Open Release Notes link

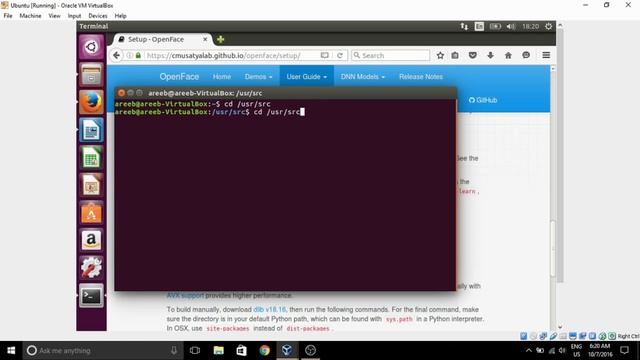pyautogui.click(x=421, y=77)
